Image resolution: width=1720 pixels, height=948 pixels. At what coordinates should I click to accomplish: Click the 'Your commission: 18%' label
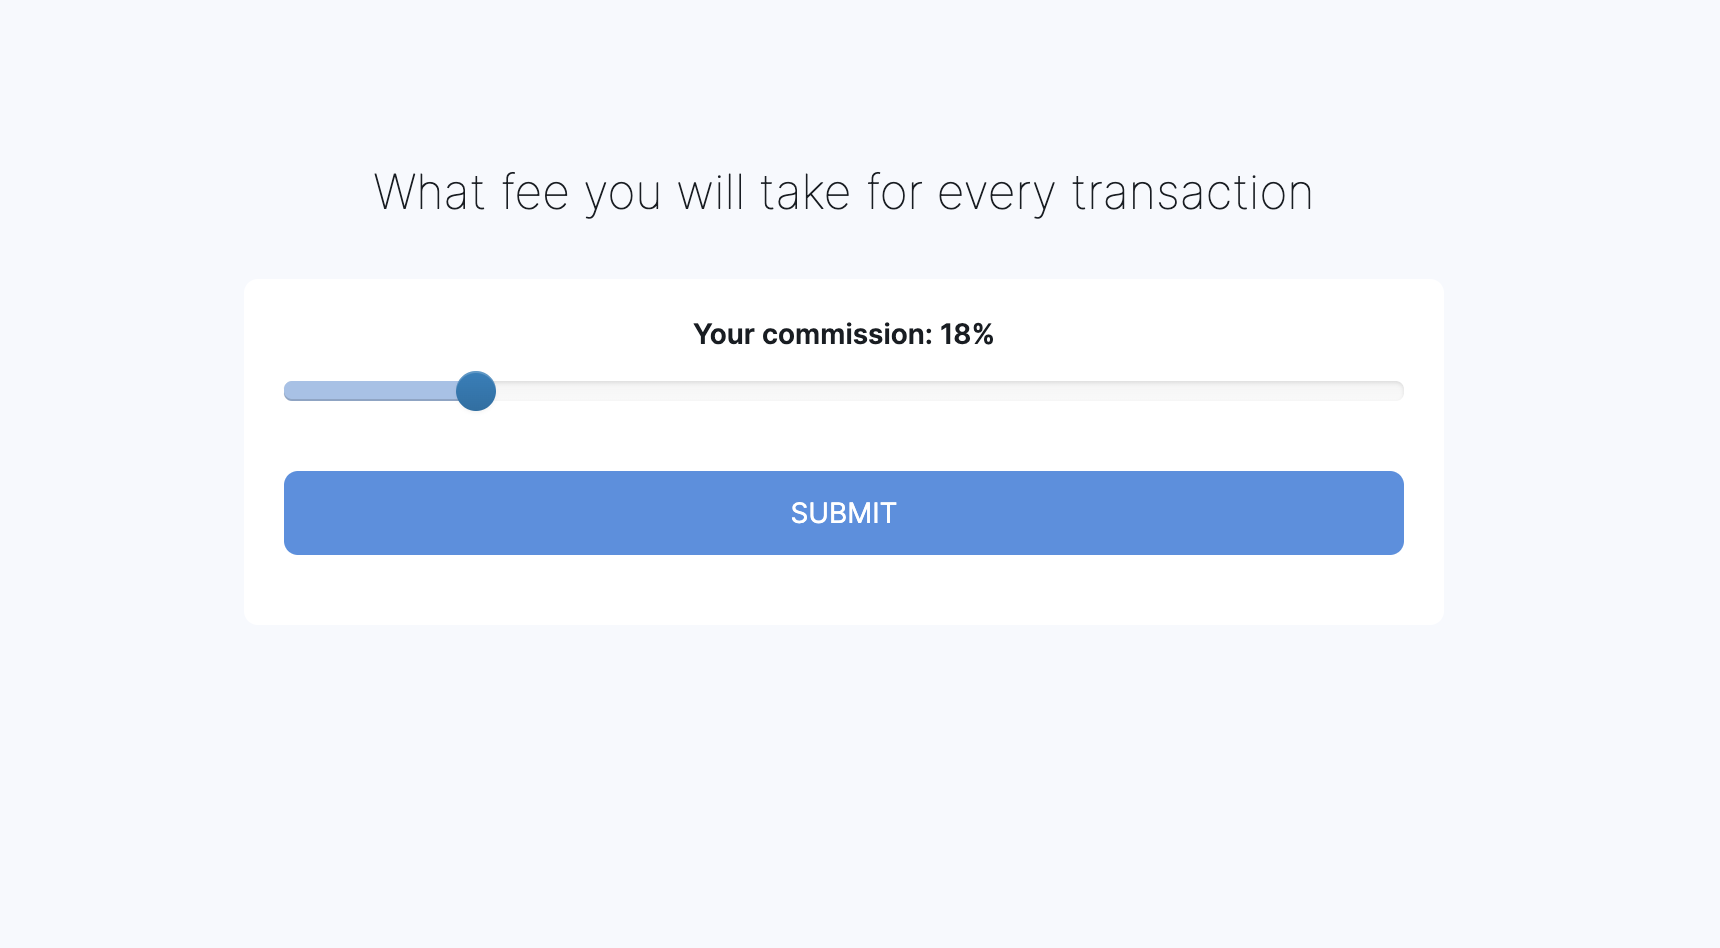point(843,334)
